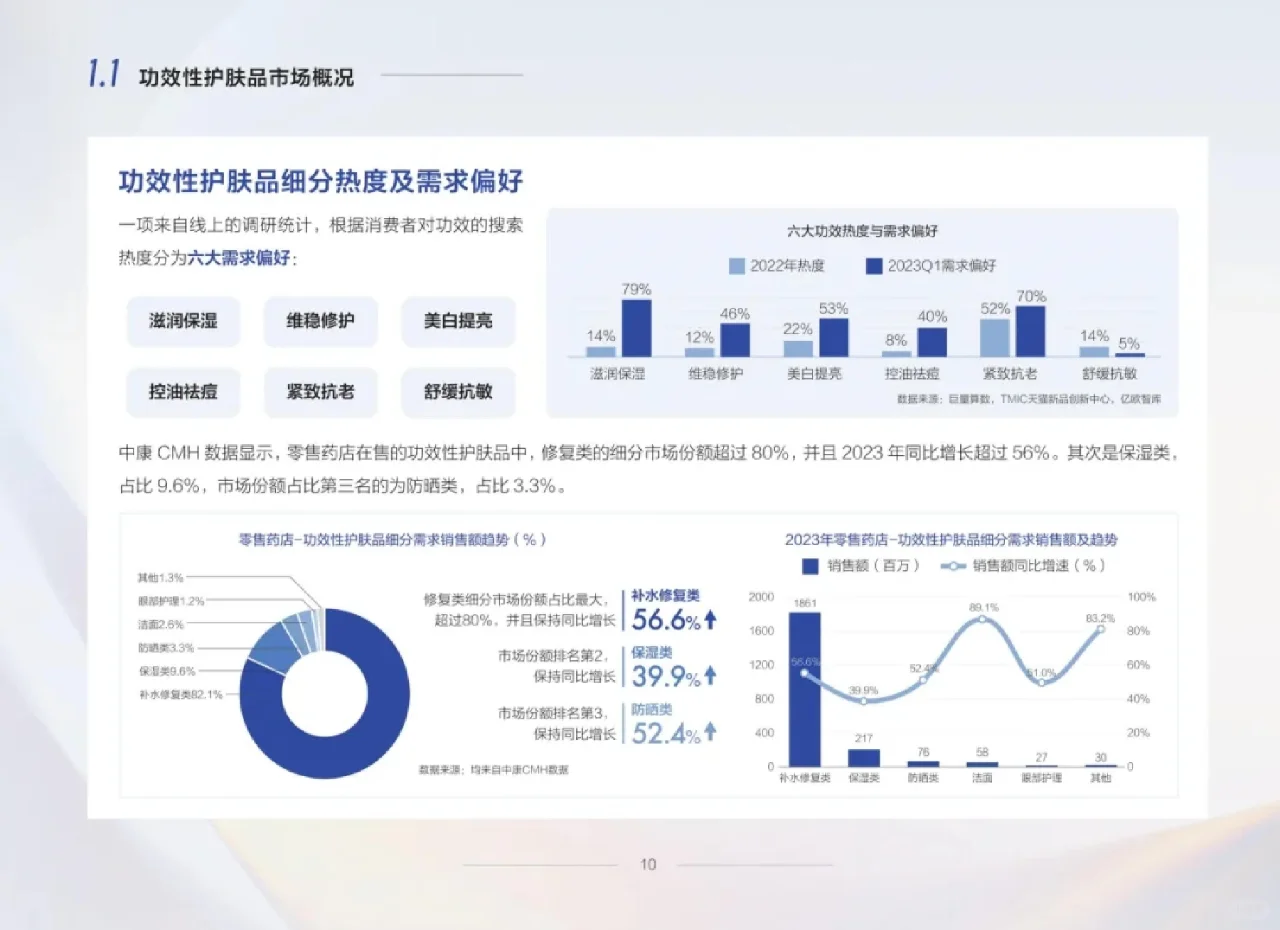Click the donut chart title 零售药店-功效性护肤品细分需求销售额趋势

pos(393,539)
